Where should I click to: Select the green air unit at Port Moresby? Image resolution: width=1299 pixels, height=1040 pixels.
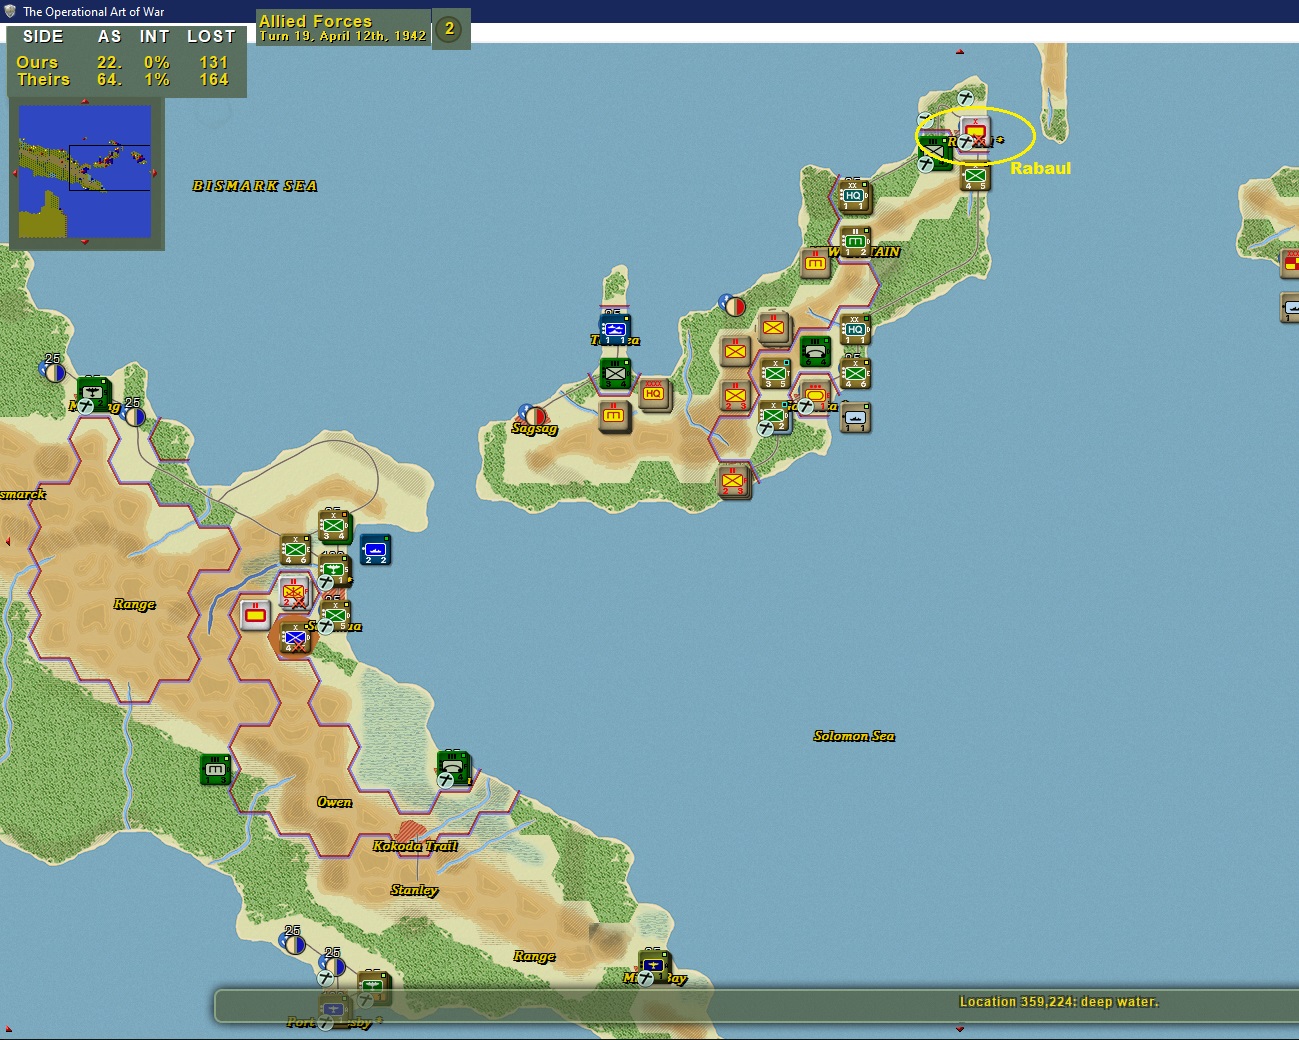click(x=373, y=988)
